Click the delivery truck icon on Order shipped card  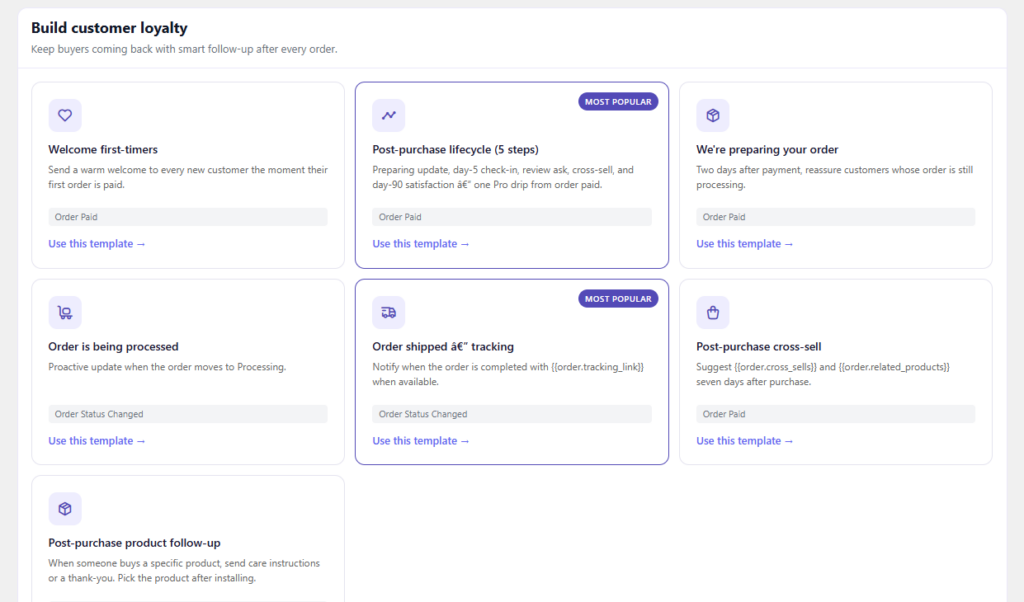[389, 313]
